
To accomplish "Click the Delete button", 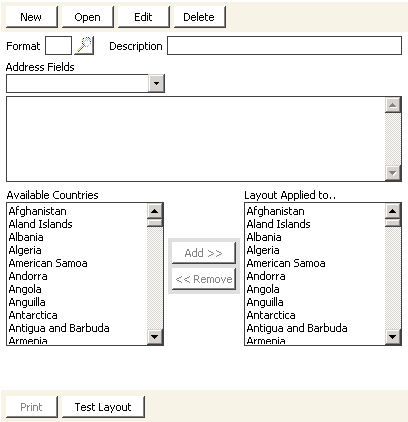I will tap(199, 17).
